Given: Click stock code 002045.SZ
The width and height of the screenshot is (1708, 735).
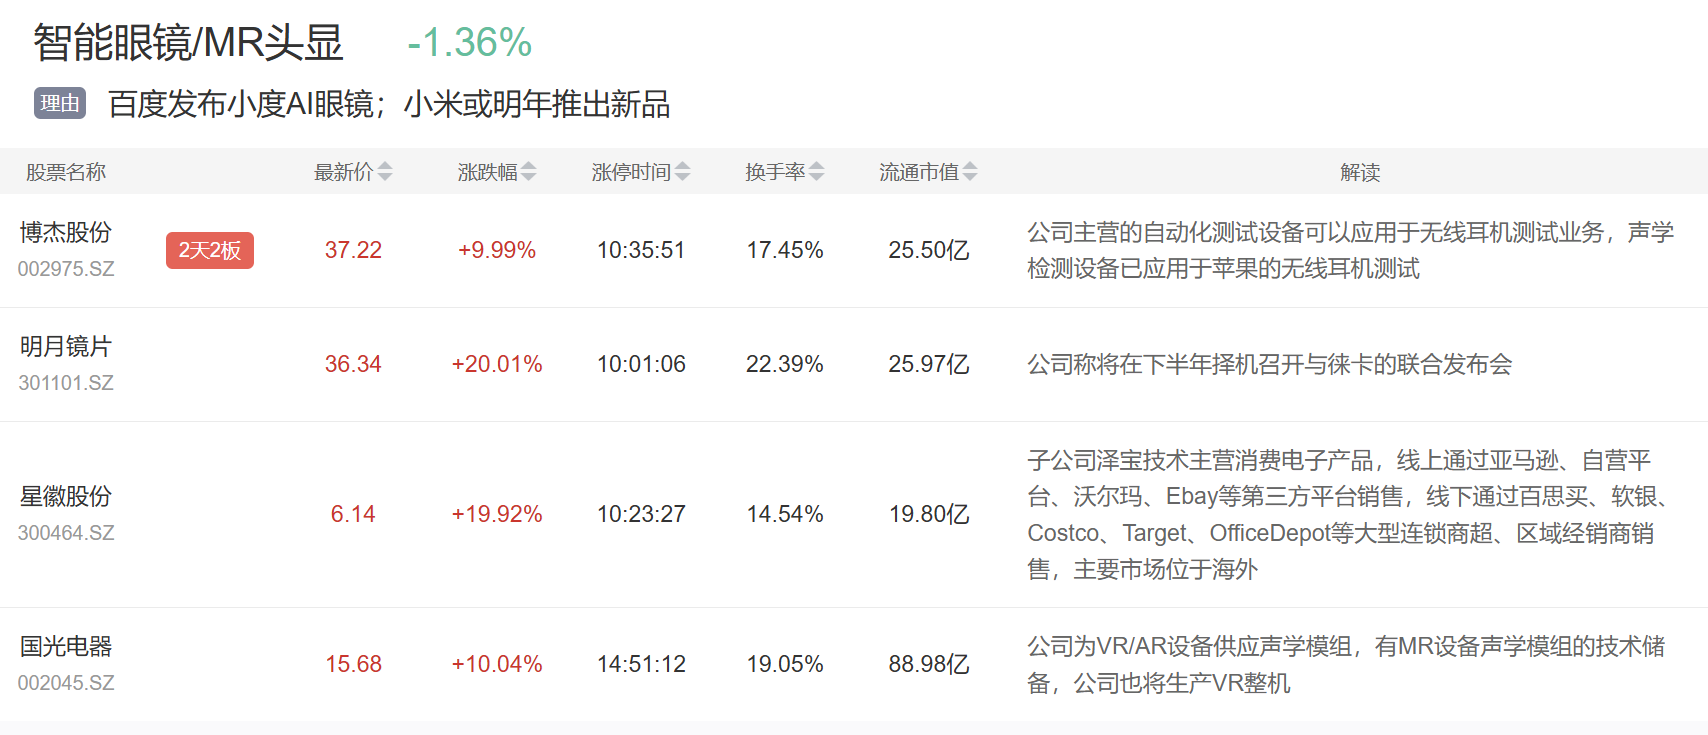Looking at the screenshot, I should tap(66, 683).
